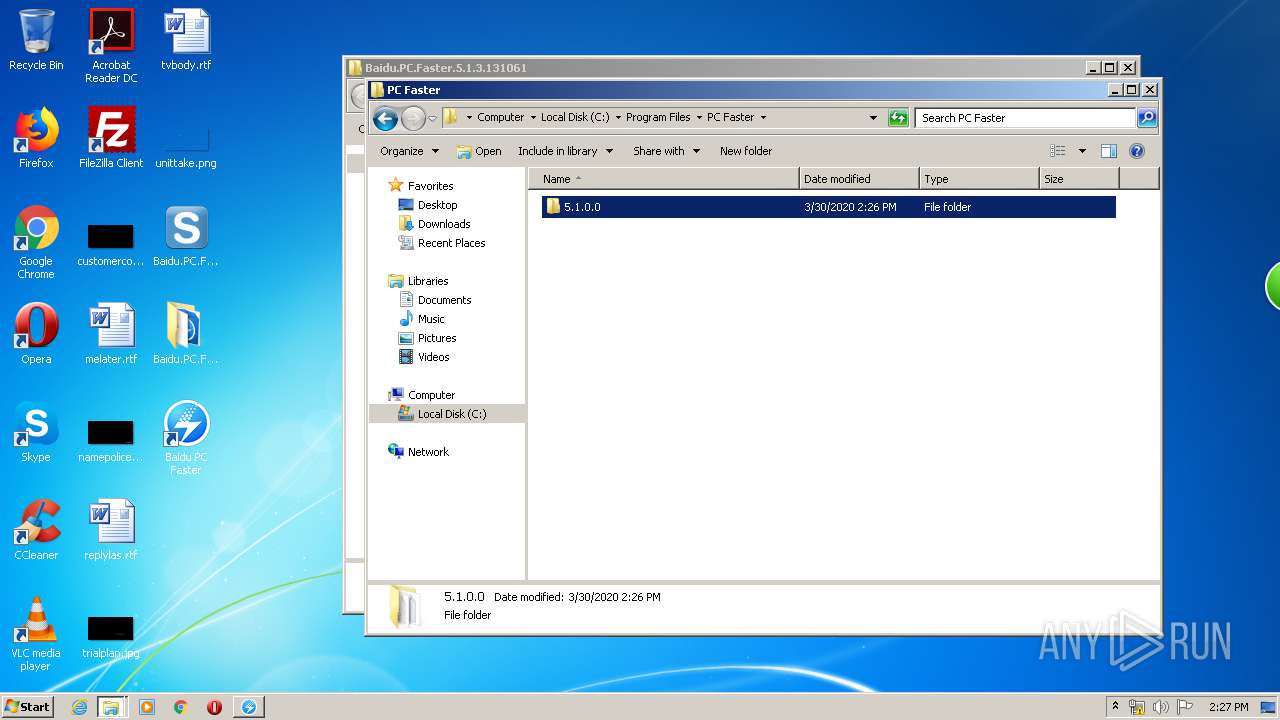Open FileZilla Client shortcut
This screenshot has width=1280, height=720.
click(x=111, y=138)
